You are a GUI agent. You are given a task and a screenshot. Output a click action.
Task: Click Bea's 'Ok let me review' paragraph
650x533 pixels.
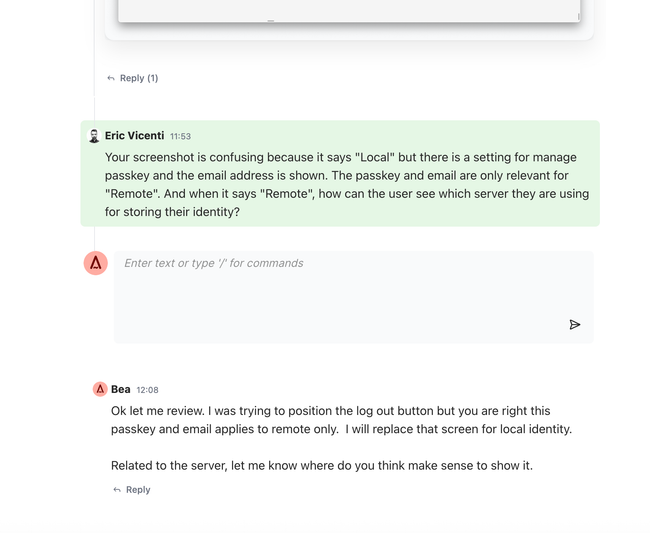coord(341,420)
